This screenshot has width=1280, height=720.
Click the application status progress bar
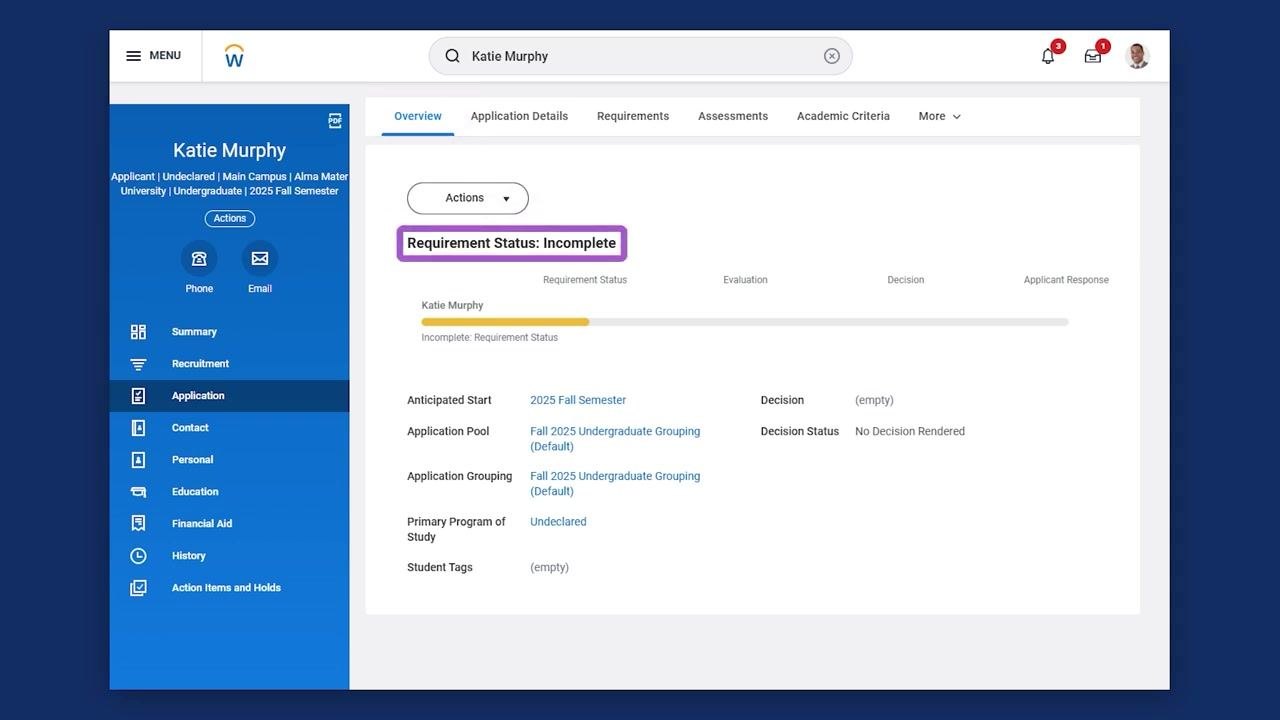(x=745, y=322)
